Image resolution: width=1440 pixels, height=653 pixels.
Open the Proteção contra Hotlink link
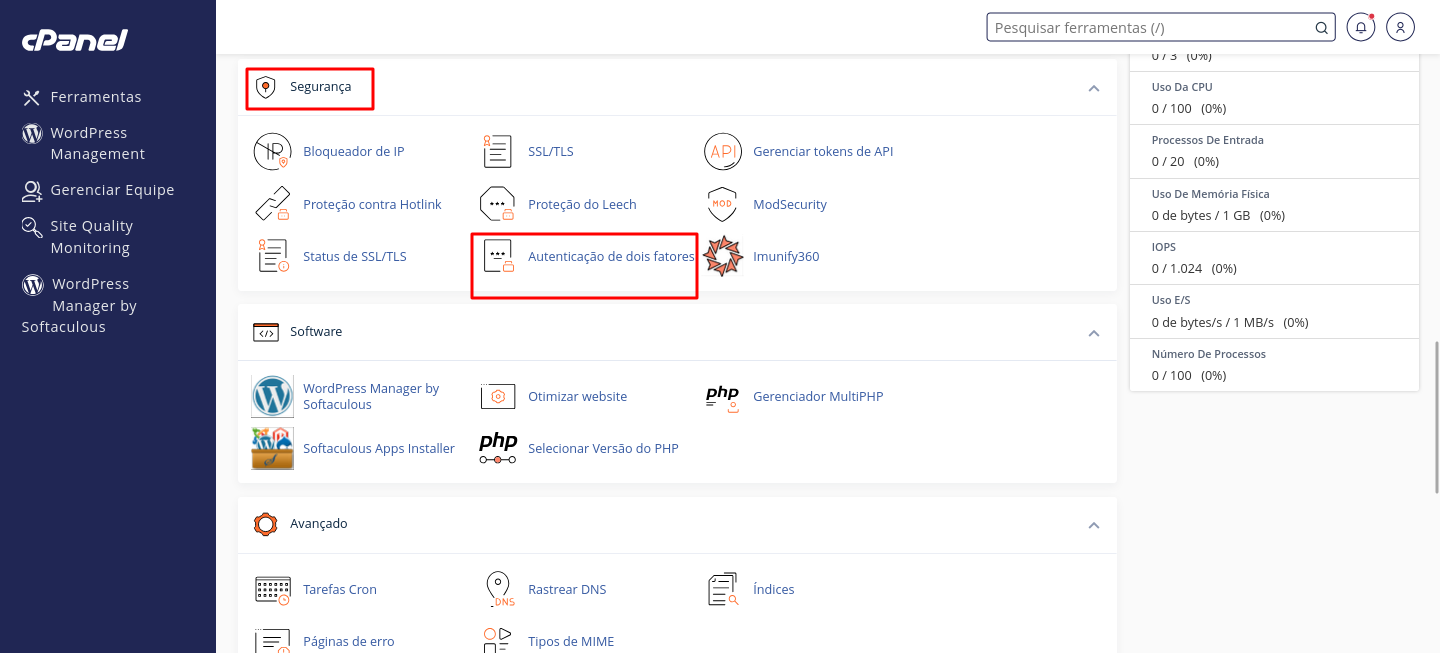pos(372,205)
